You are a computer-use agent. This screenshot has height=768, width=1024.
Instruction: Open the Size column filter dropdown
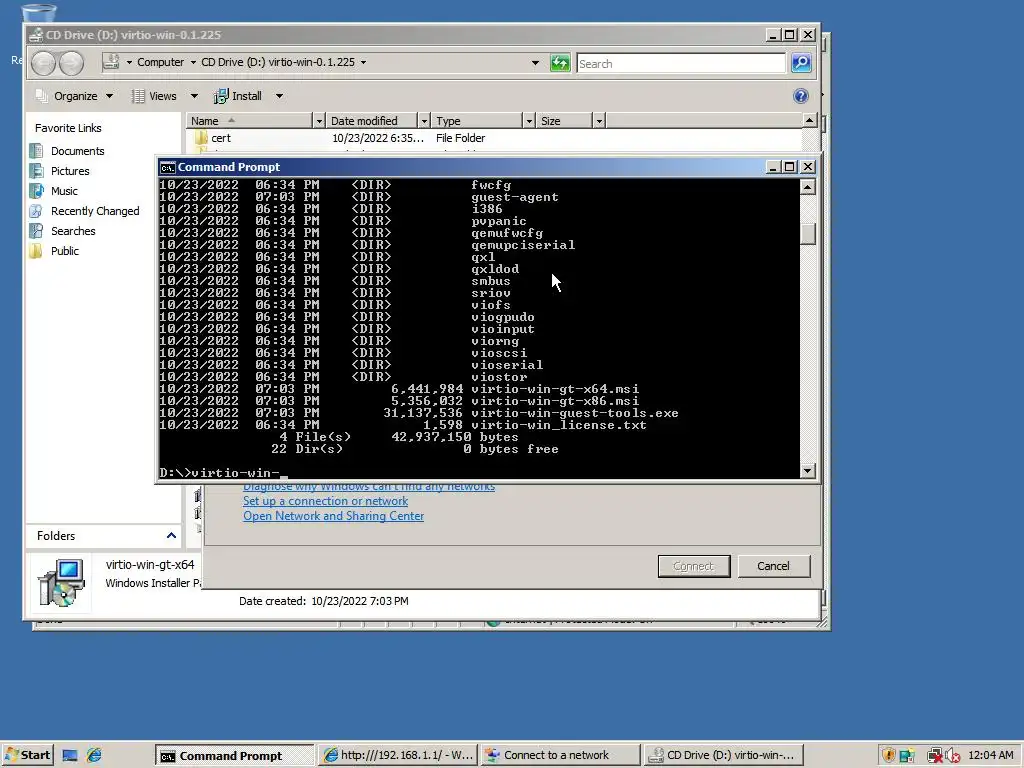tap(599, 121)
